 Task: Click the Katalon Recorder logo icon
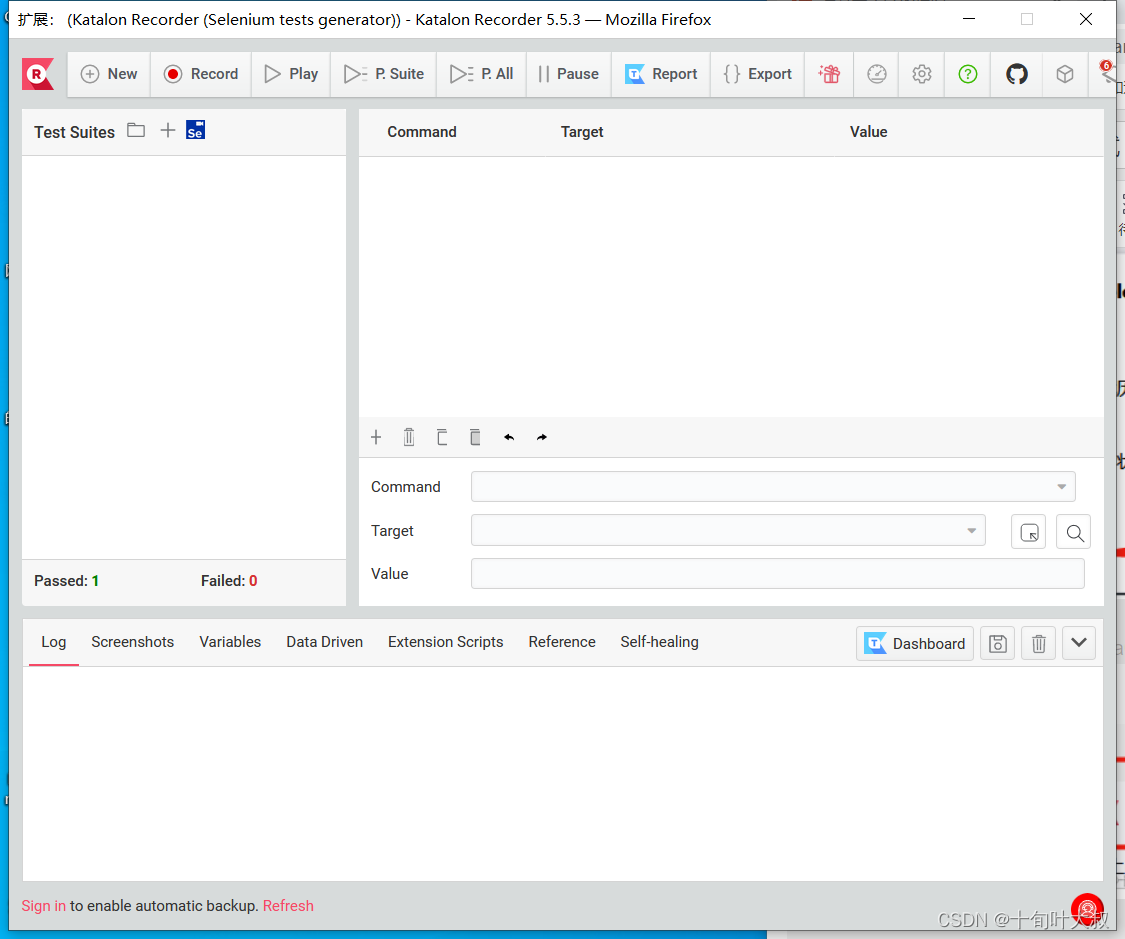point(37,74)
